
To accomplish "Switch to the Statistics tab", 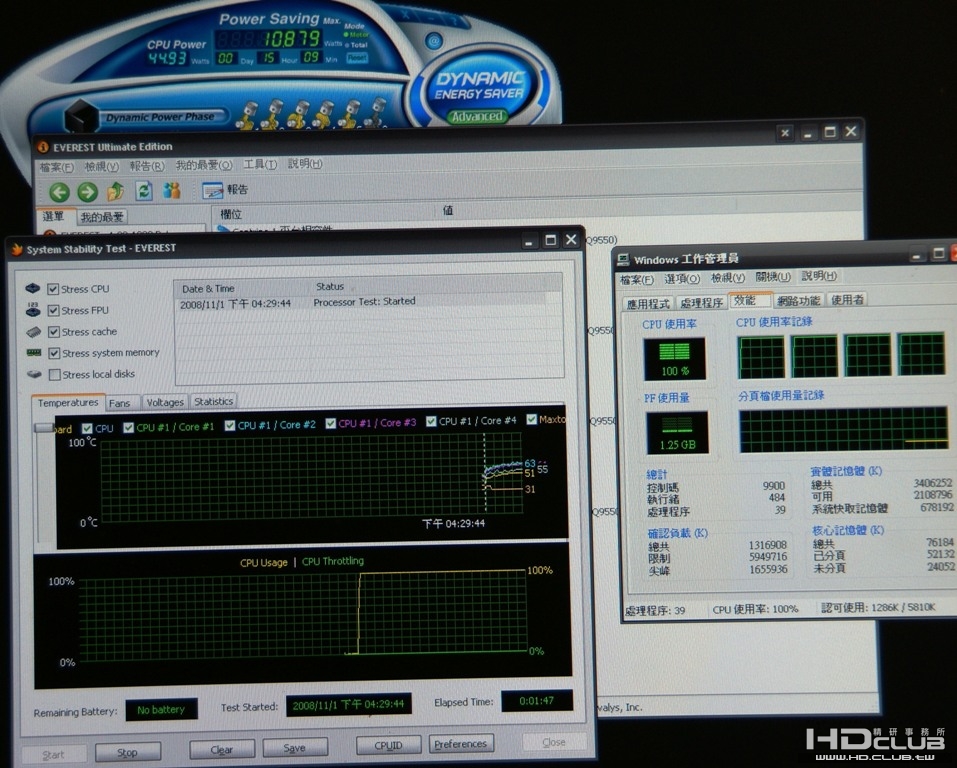I will coord(213,402).
